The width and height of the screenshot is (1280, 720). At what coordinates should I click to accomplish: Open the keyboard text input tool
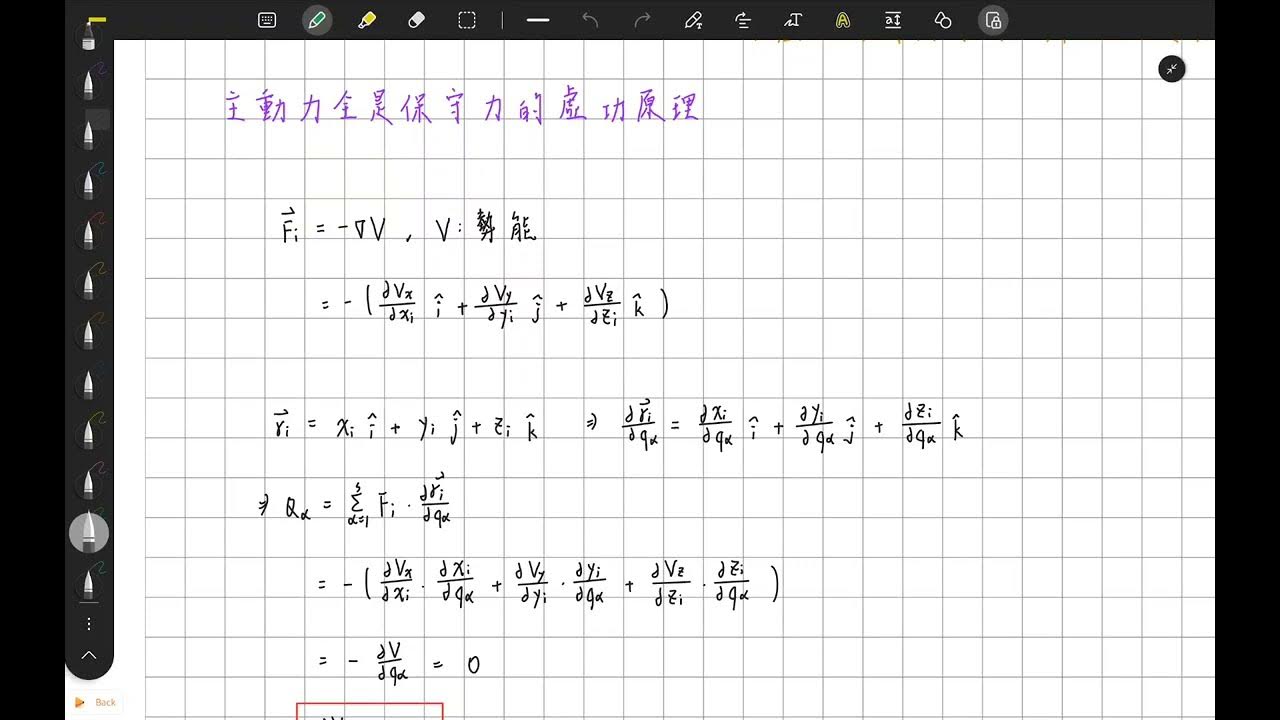[267, 20]
